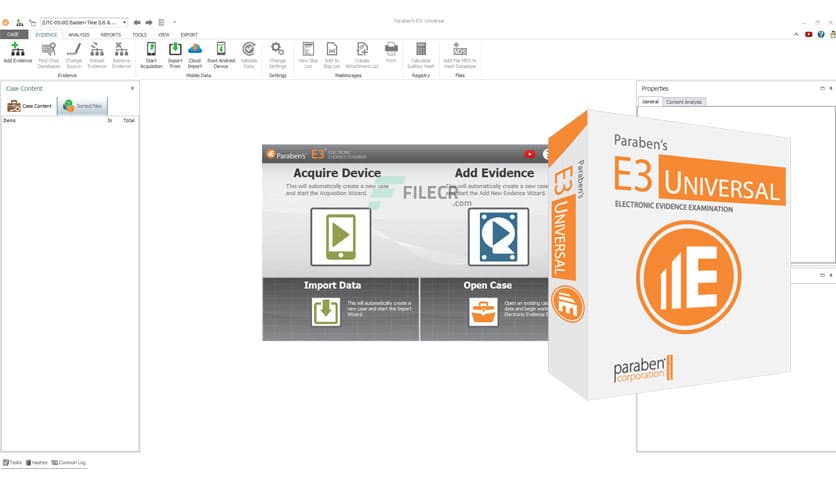Click the Add Evidence disk thumbnail

click(499, 237)
